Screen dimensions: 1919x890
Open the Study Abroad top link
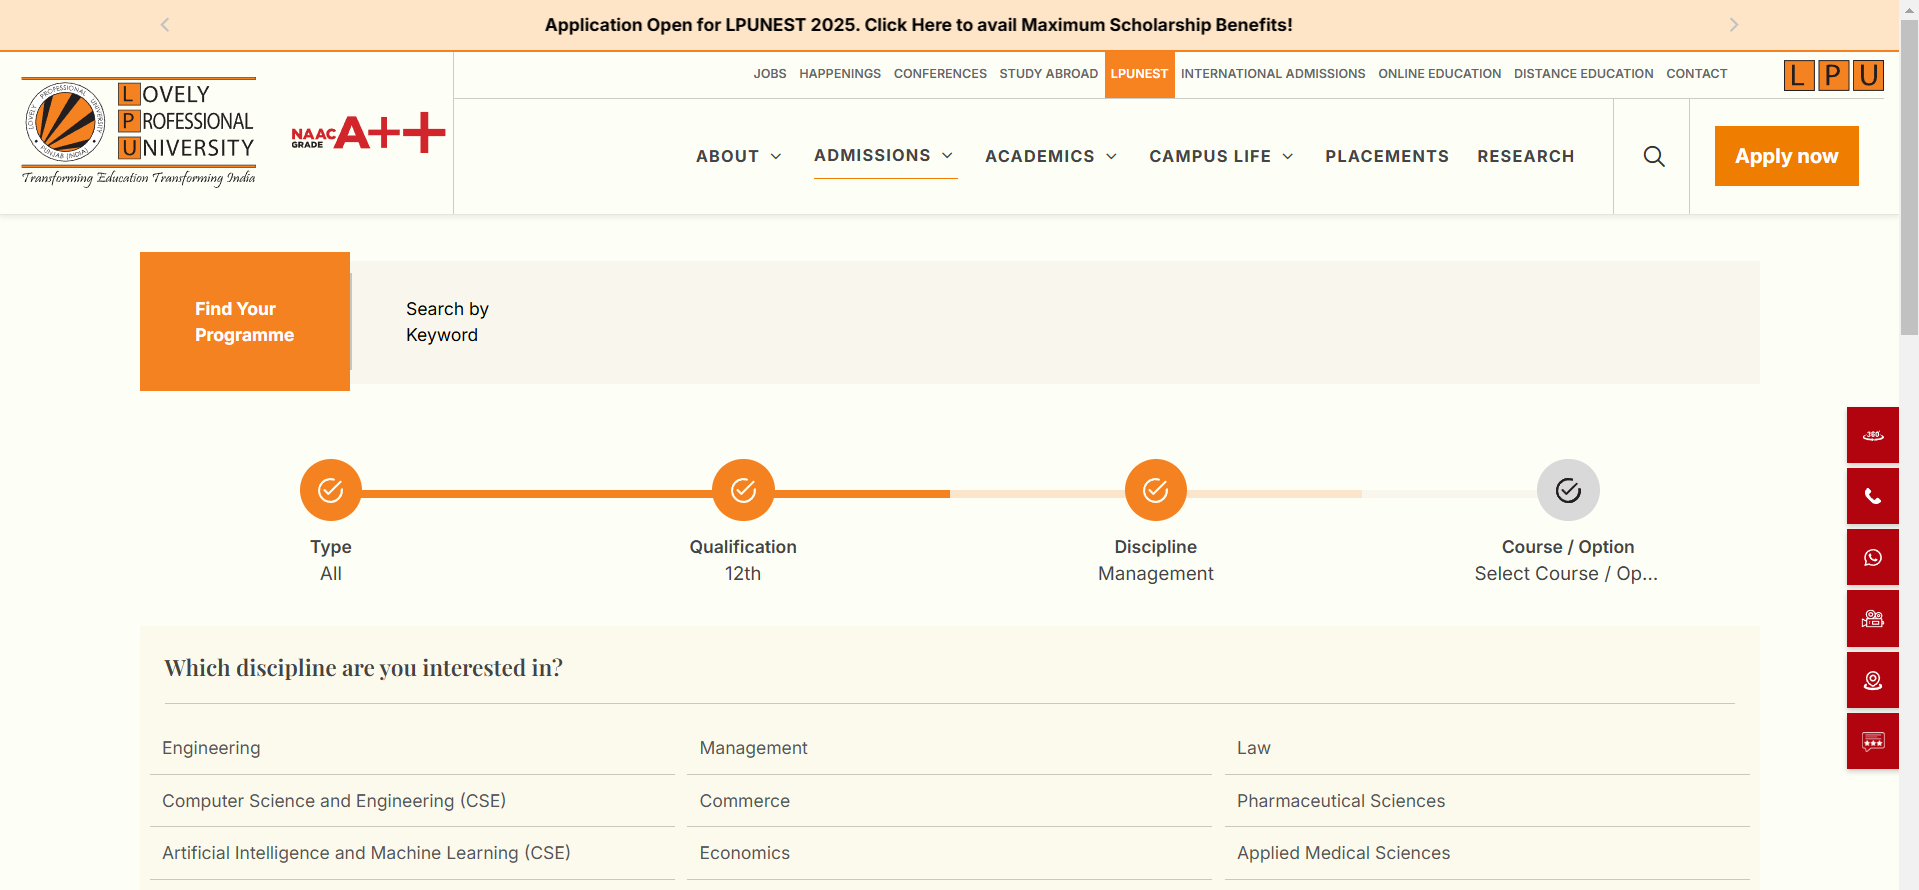coord(1049,74)
